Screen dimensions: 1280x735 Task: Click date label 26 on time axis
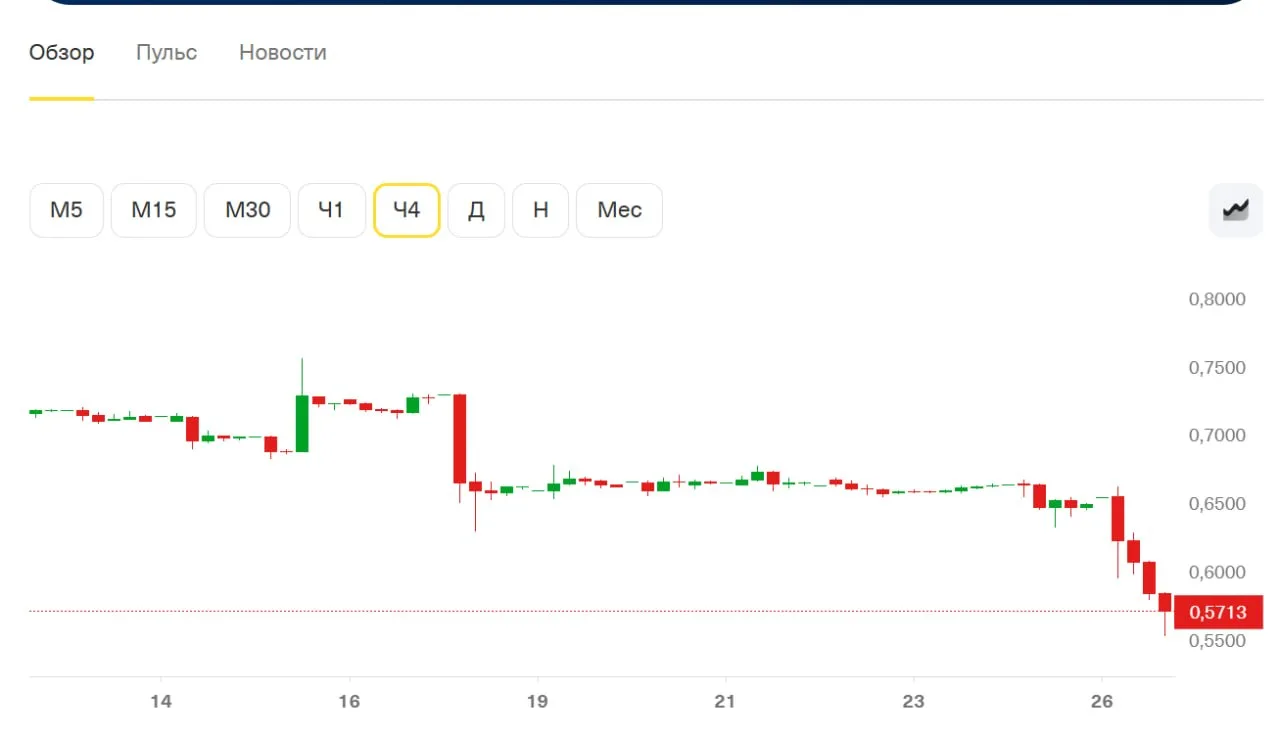click(x=1101, y=701)
